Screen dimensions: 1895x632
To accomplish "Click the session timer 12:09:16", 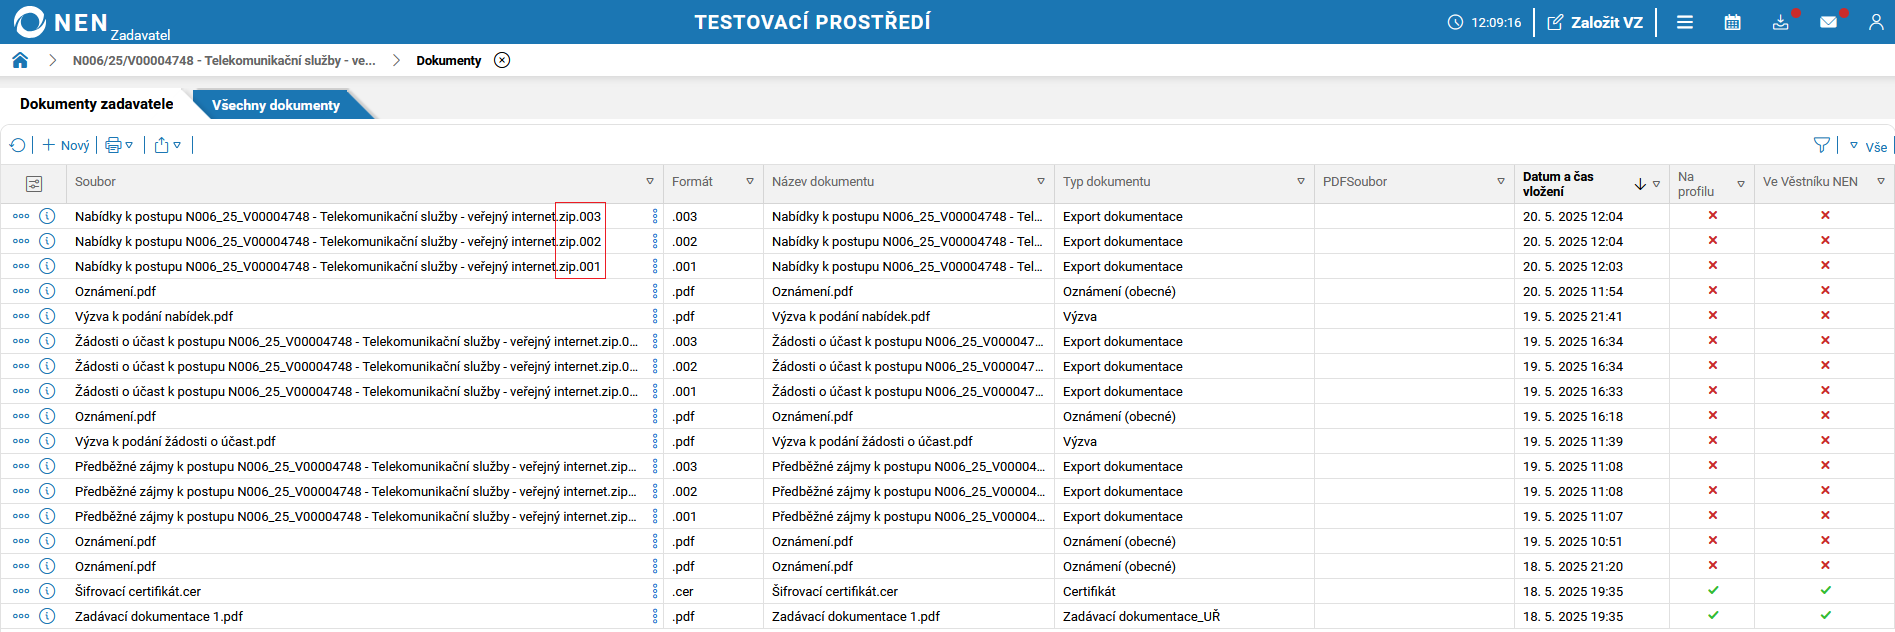I will 1485,22.
